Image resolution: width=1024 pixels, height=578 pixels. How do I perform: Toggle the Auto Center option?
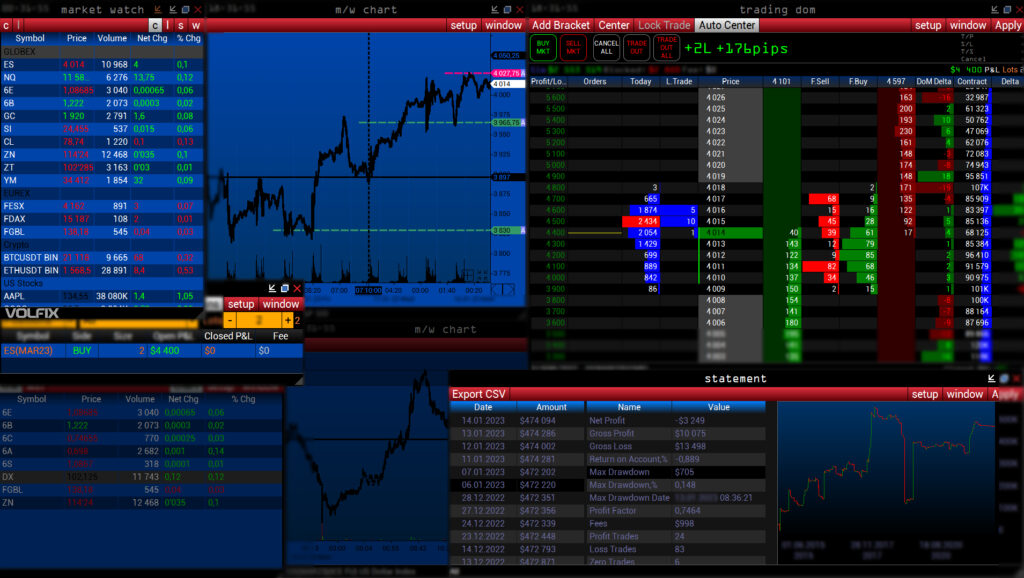pos(726,25)
